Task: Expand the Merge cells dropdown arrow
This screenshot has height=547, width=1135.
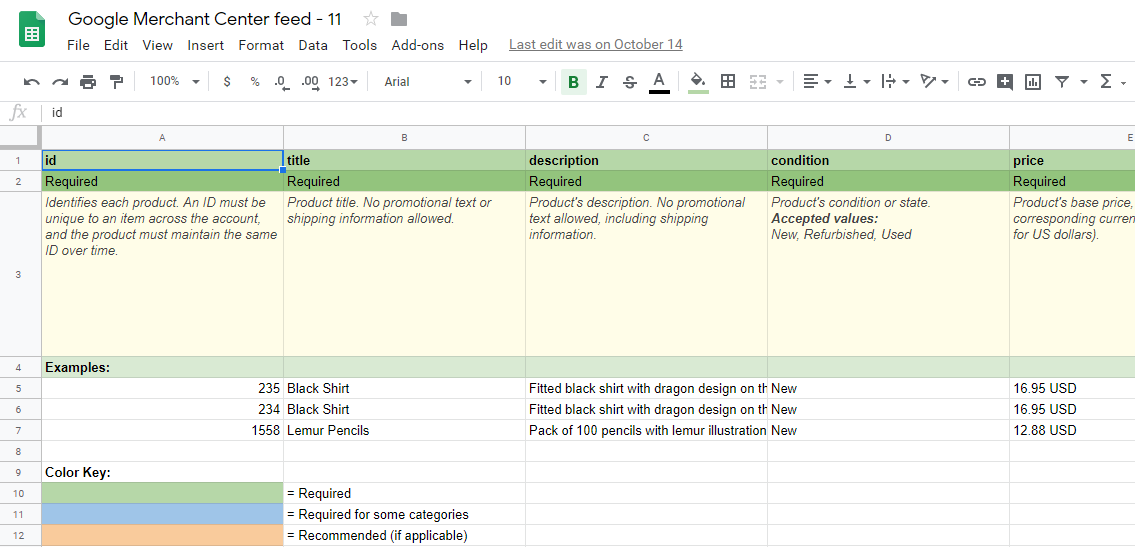Action: tap(780, 82)
